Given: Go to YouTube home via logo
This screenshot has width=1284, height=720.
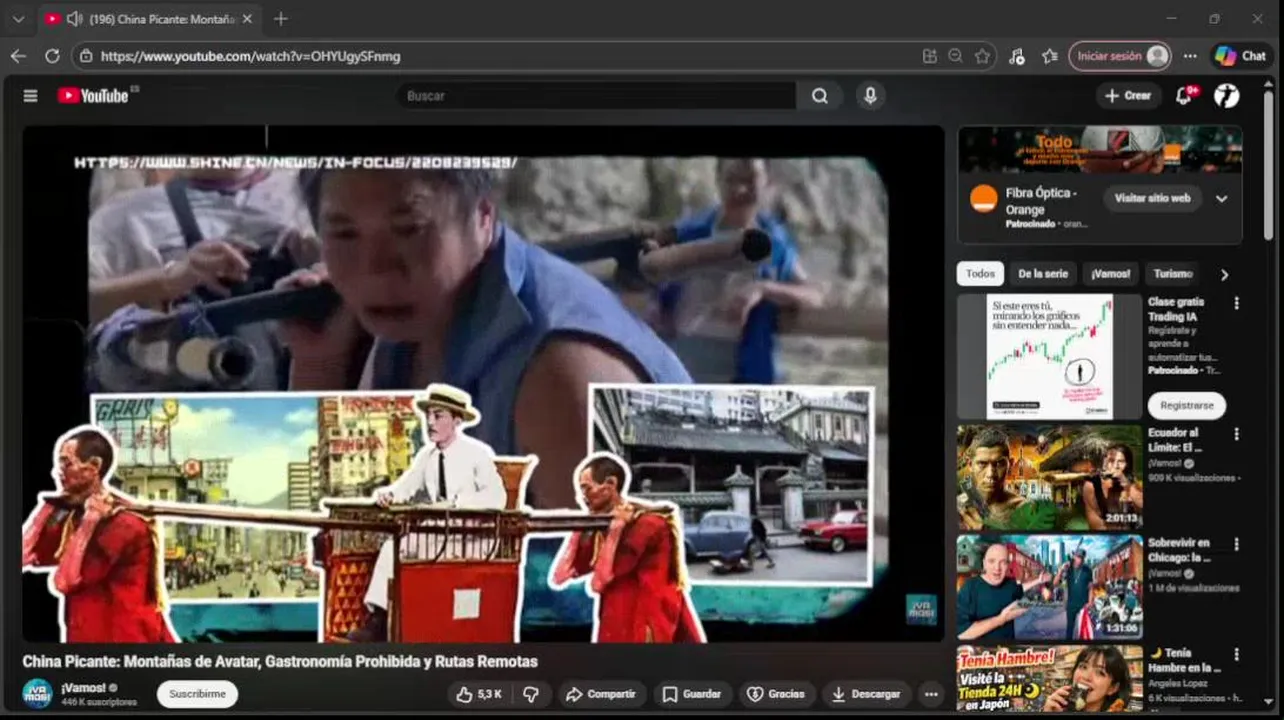Looking at the screenshot, I should pos(93,96).
